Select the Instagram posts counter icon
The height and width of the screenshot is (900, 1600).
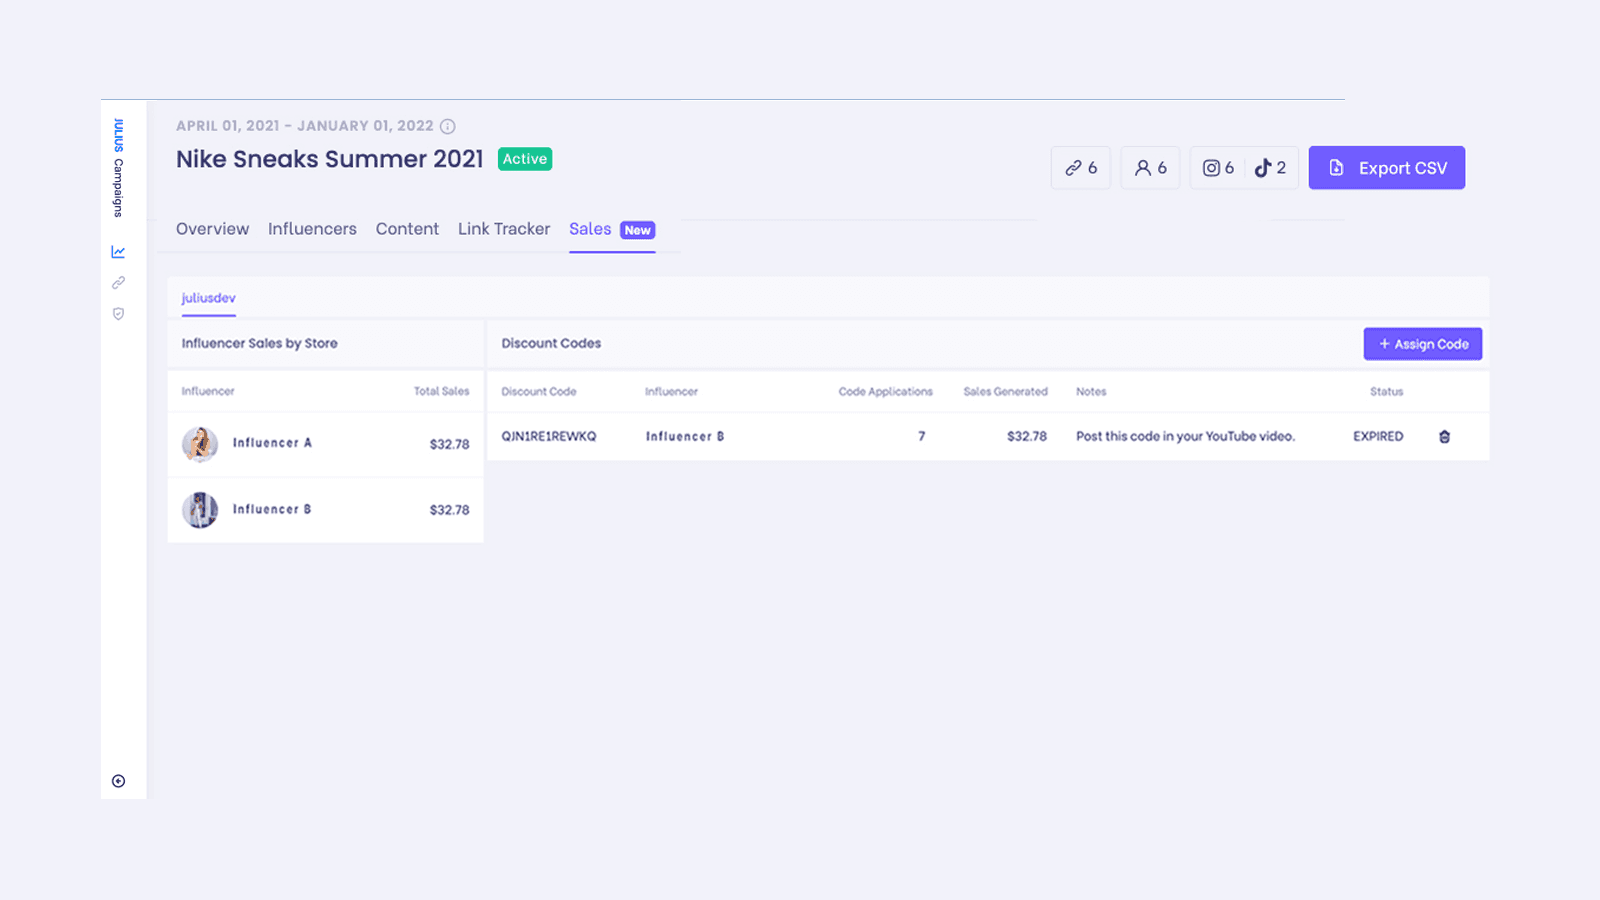coord(1217,167)
